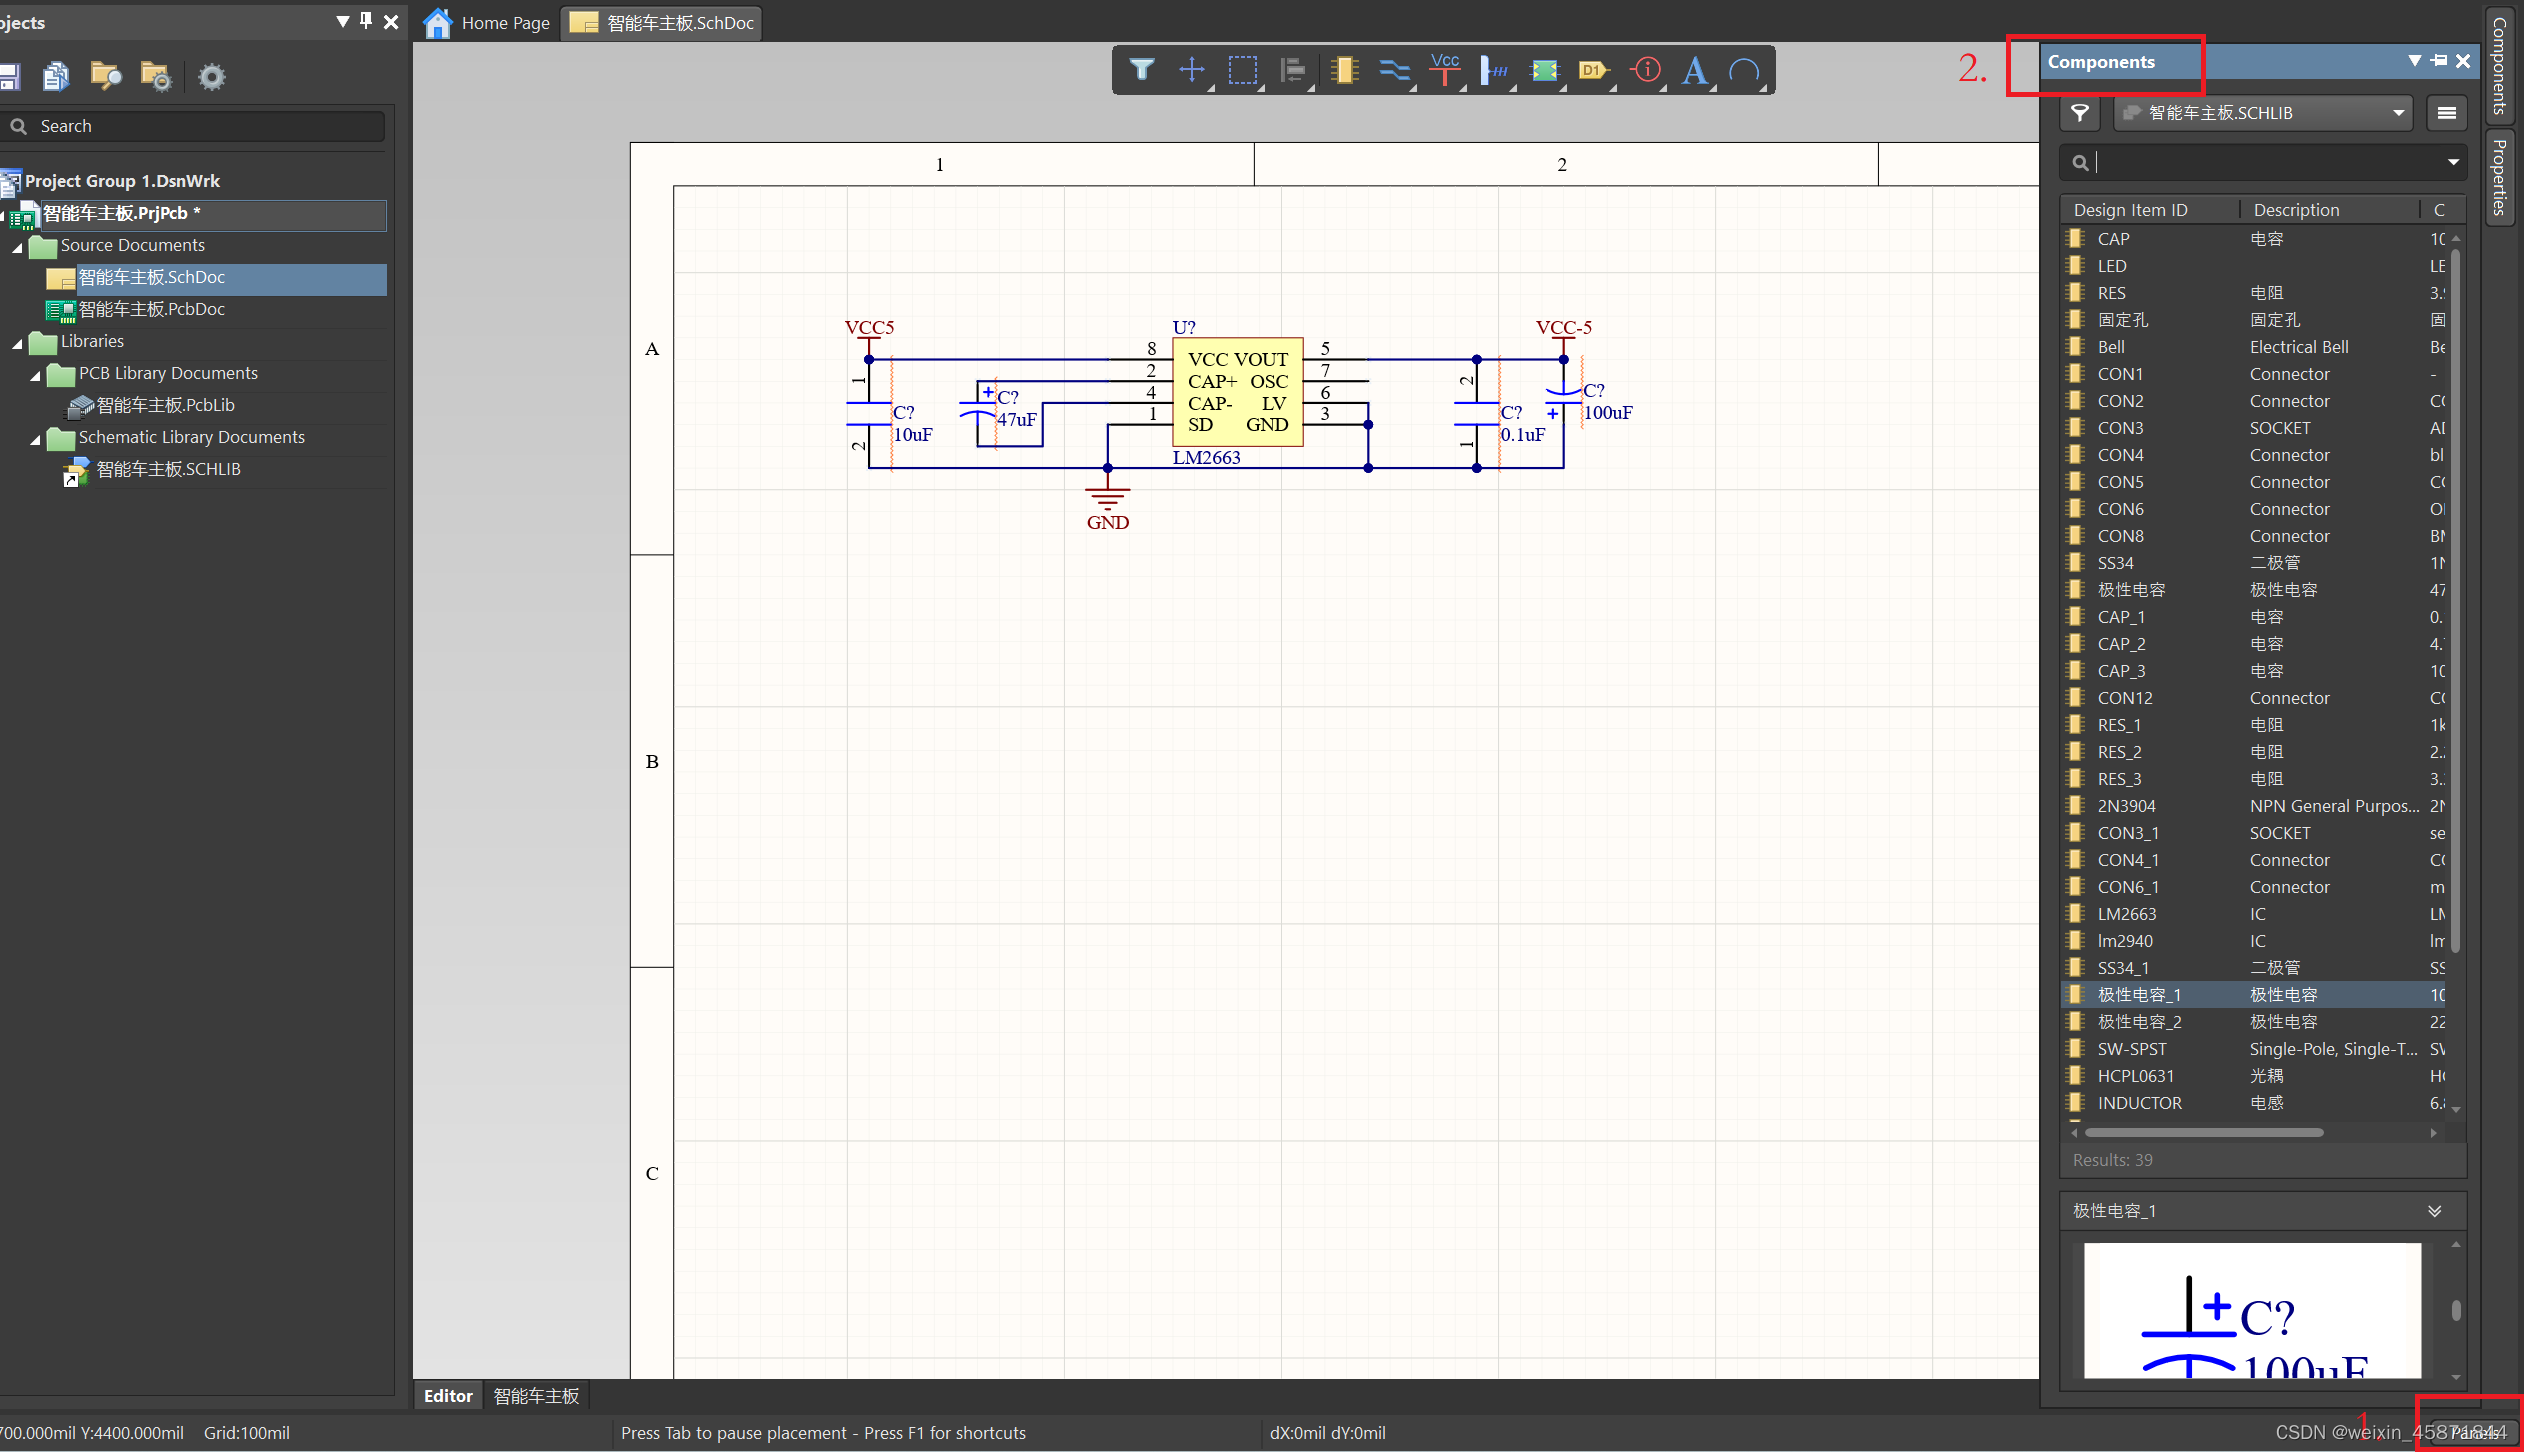
Task: Collapse the Source Documents folder
Action: (x=17, y=246)
